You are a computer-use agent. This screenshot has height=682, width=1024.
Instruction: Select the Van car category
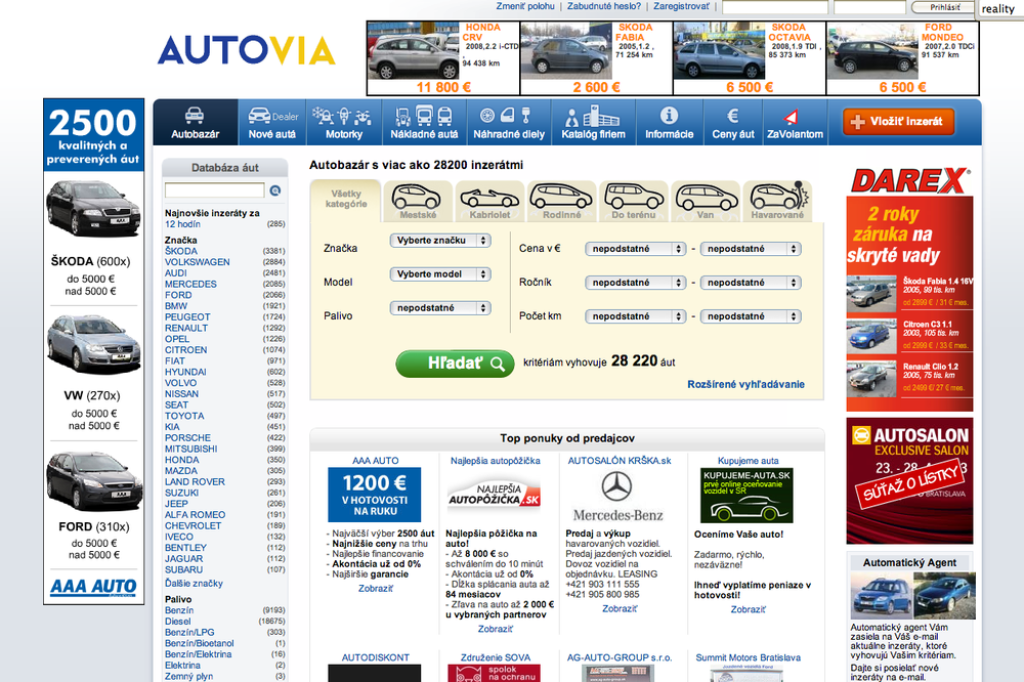point(705,201)
